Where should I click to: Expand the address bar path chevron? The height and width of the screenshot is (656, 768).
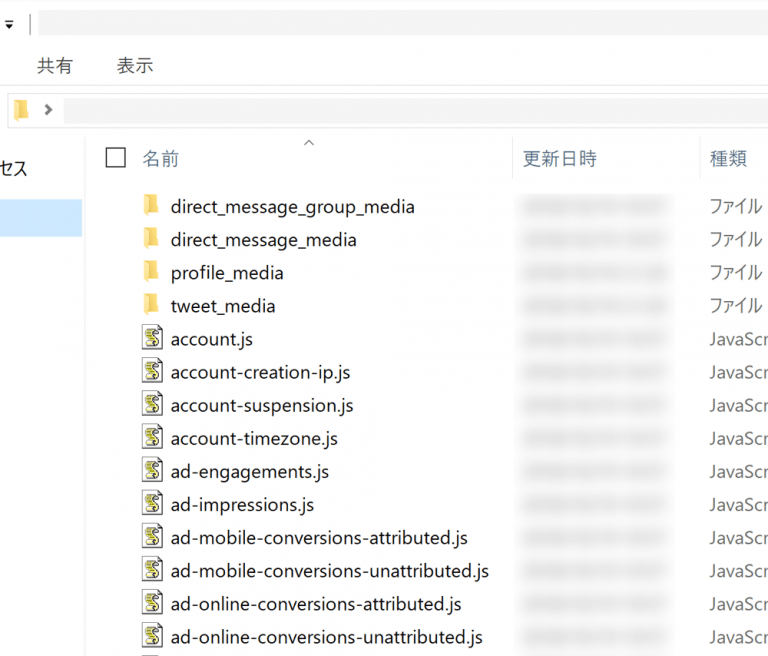[48, 110]
